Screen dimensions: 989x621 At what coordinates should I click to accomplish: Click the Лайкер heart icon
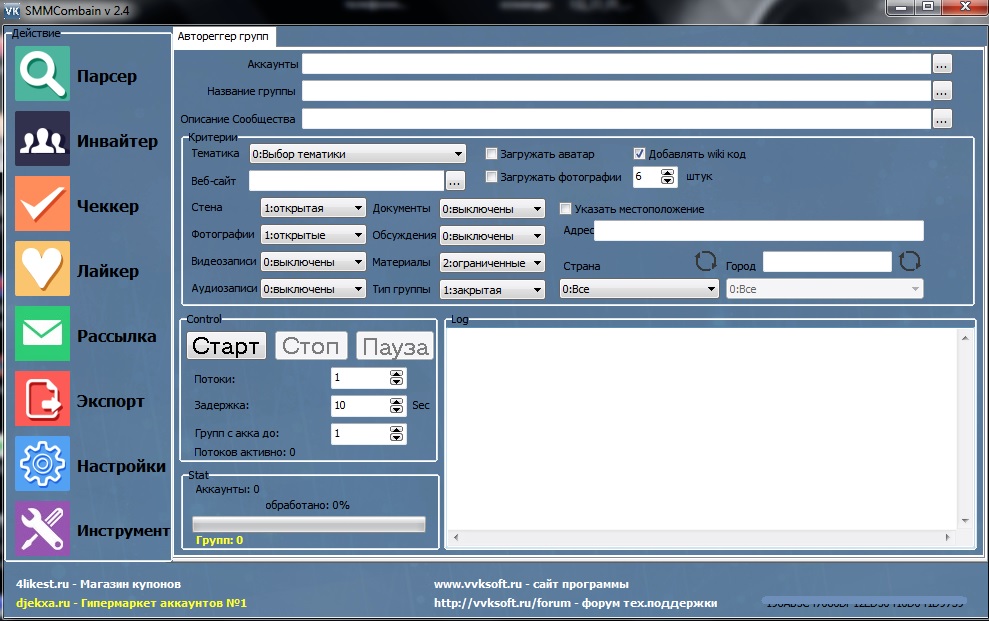(x=42, y=269)
